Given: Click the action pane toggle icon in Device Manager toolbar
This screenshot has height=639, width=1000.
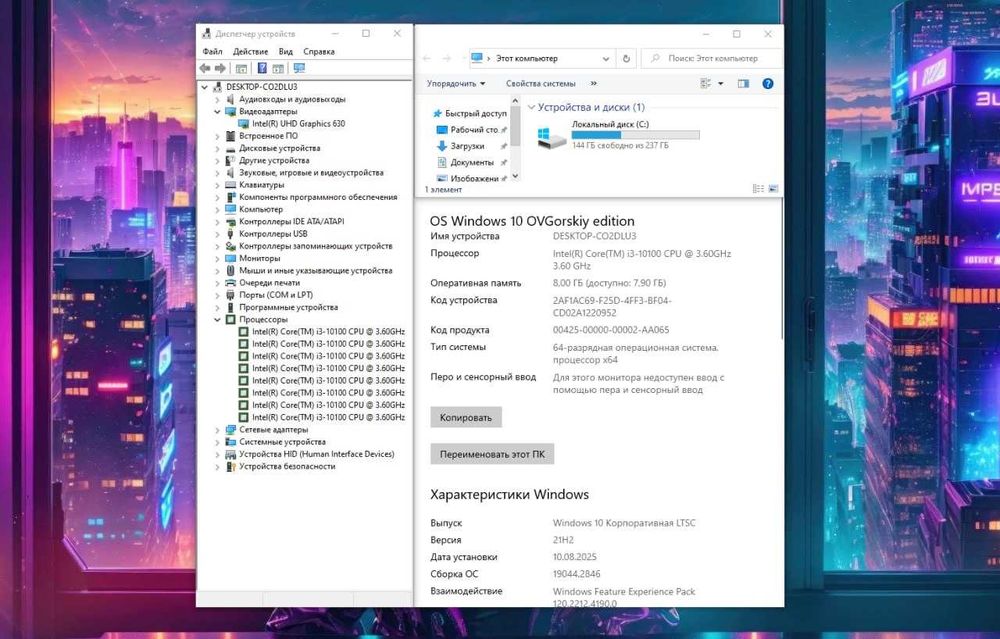Looking at the screenshot, I should pyautogui.click(x=278, y=68).
